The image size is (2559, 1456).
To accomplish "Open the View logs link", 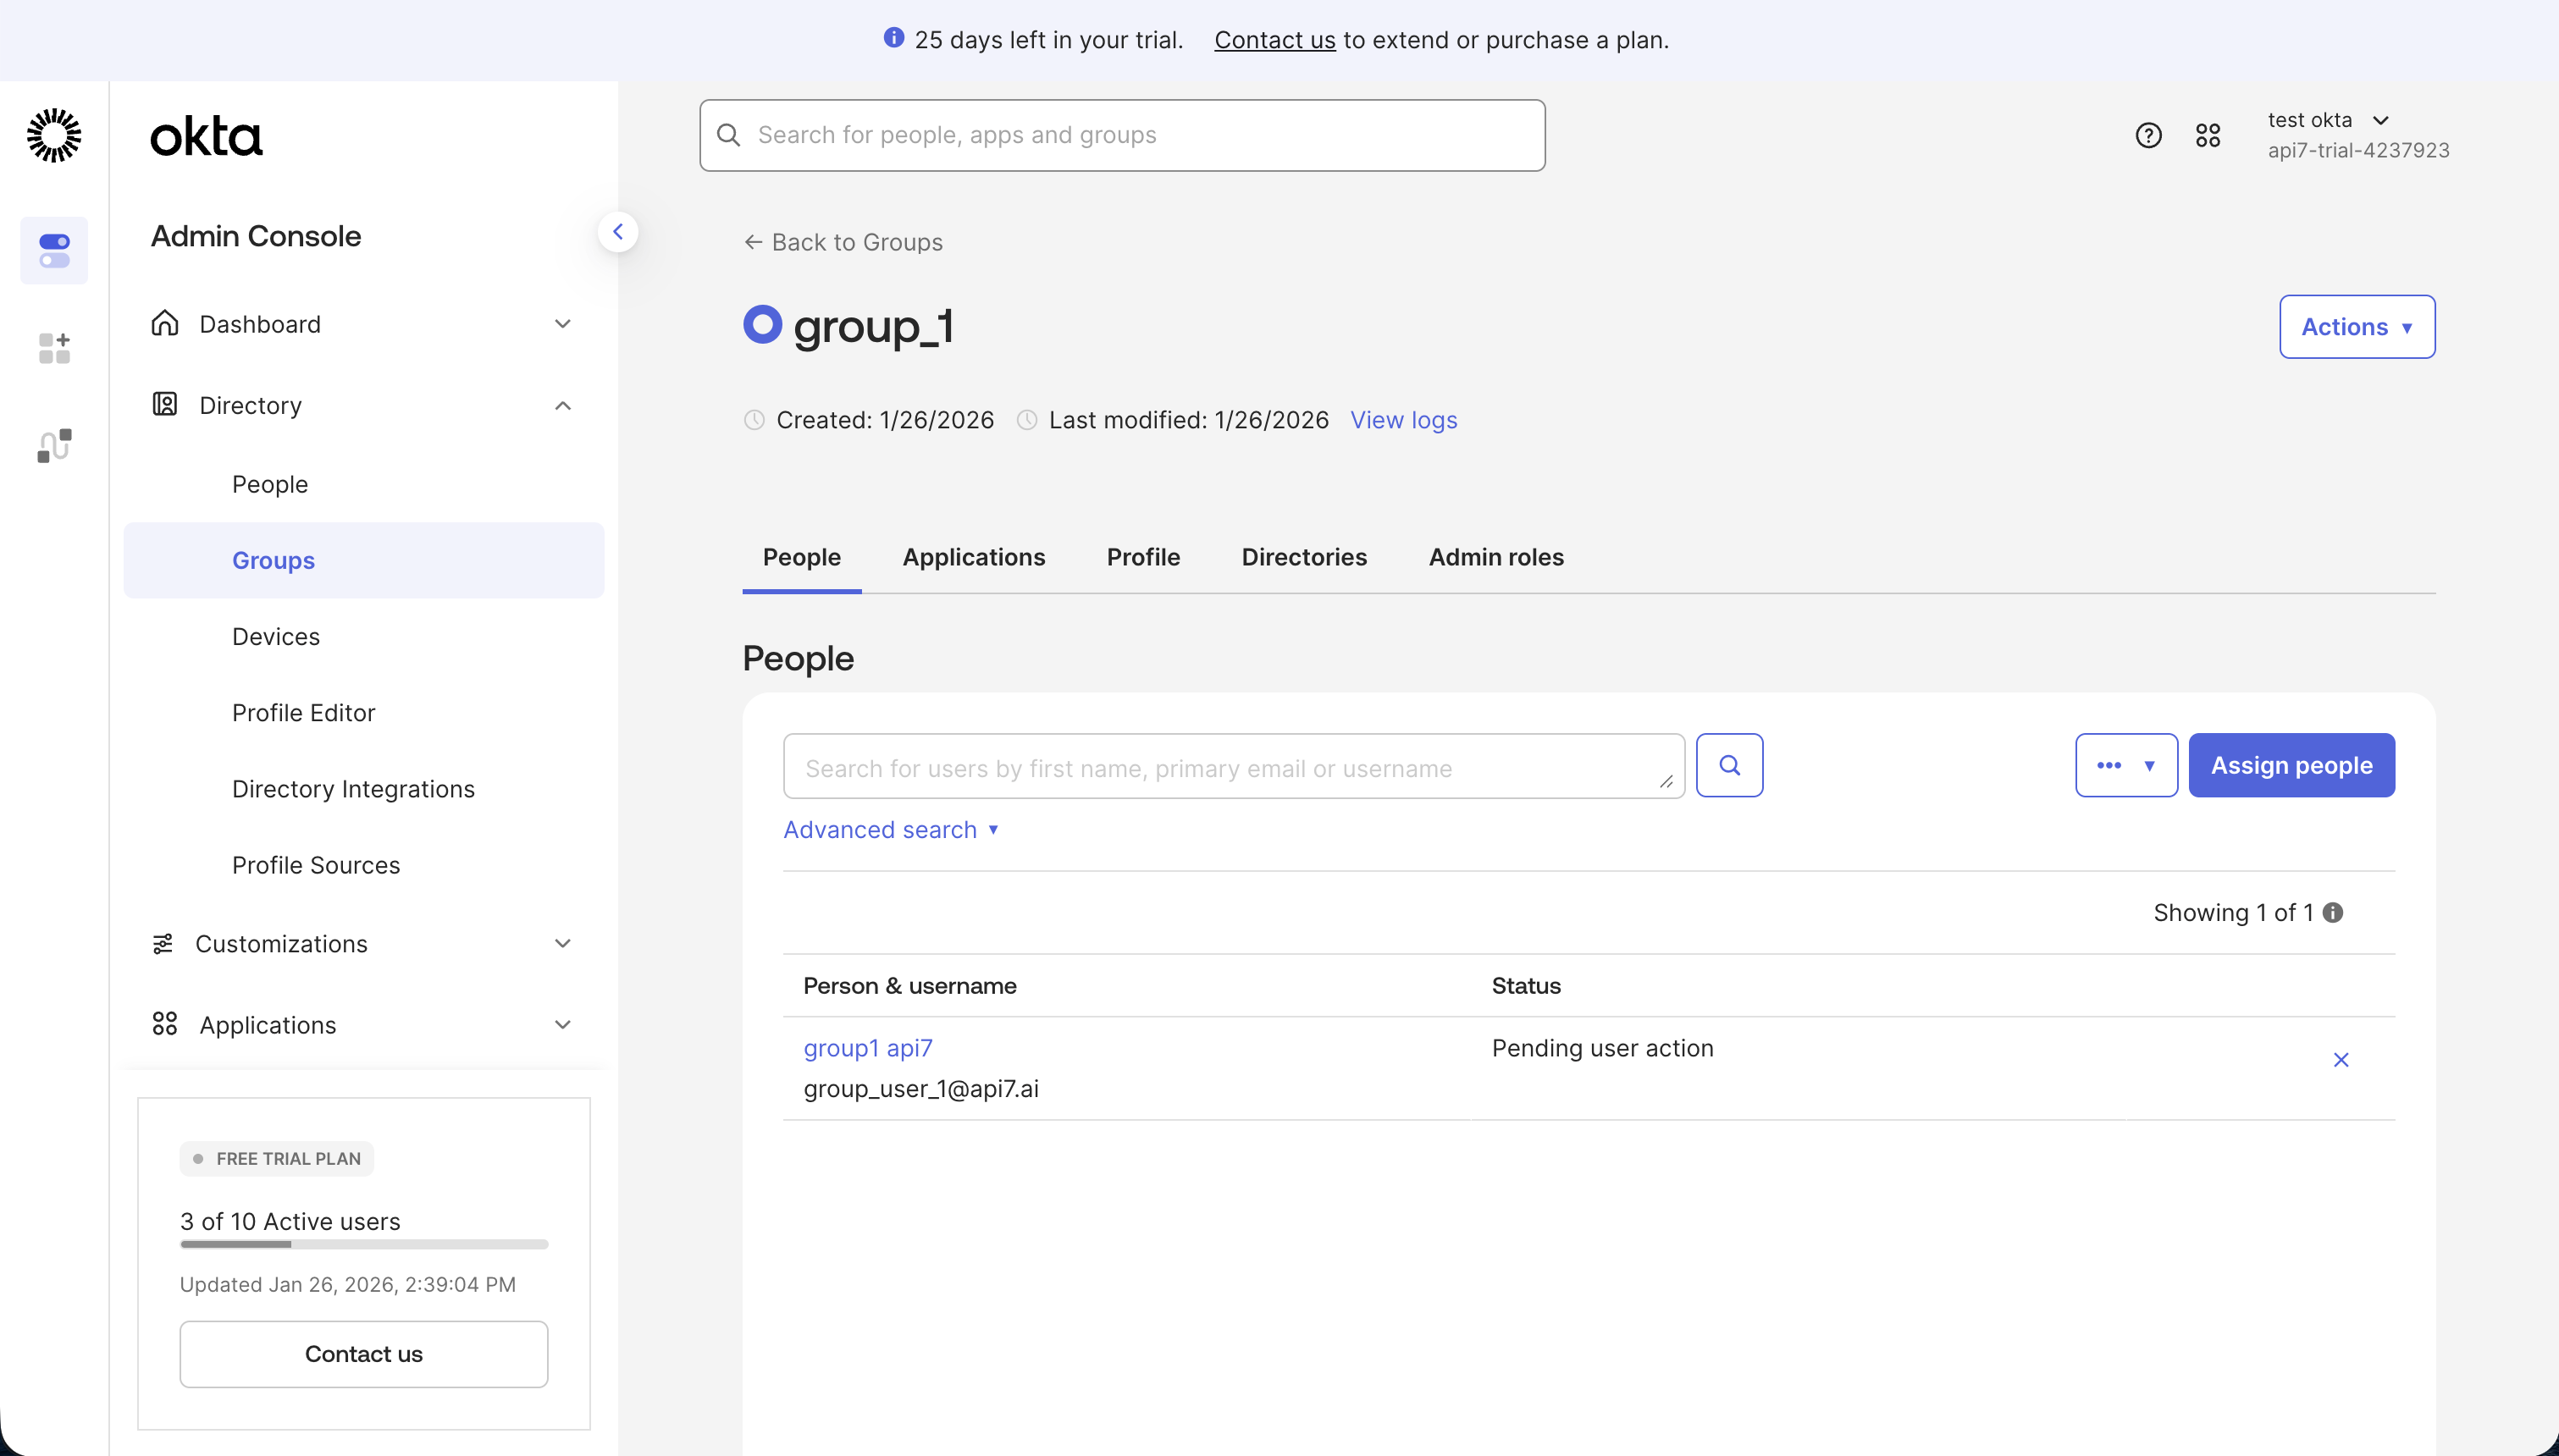I will tap(1403, 420).
